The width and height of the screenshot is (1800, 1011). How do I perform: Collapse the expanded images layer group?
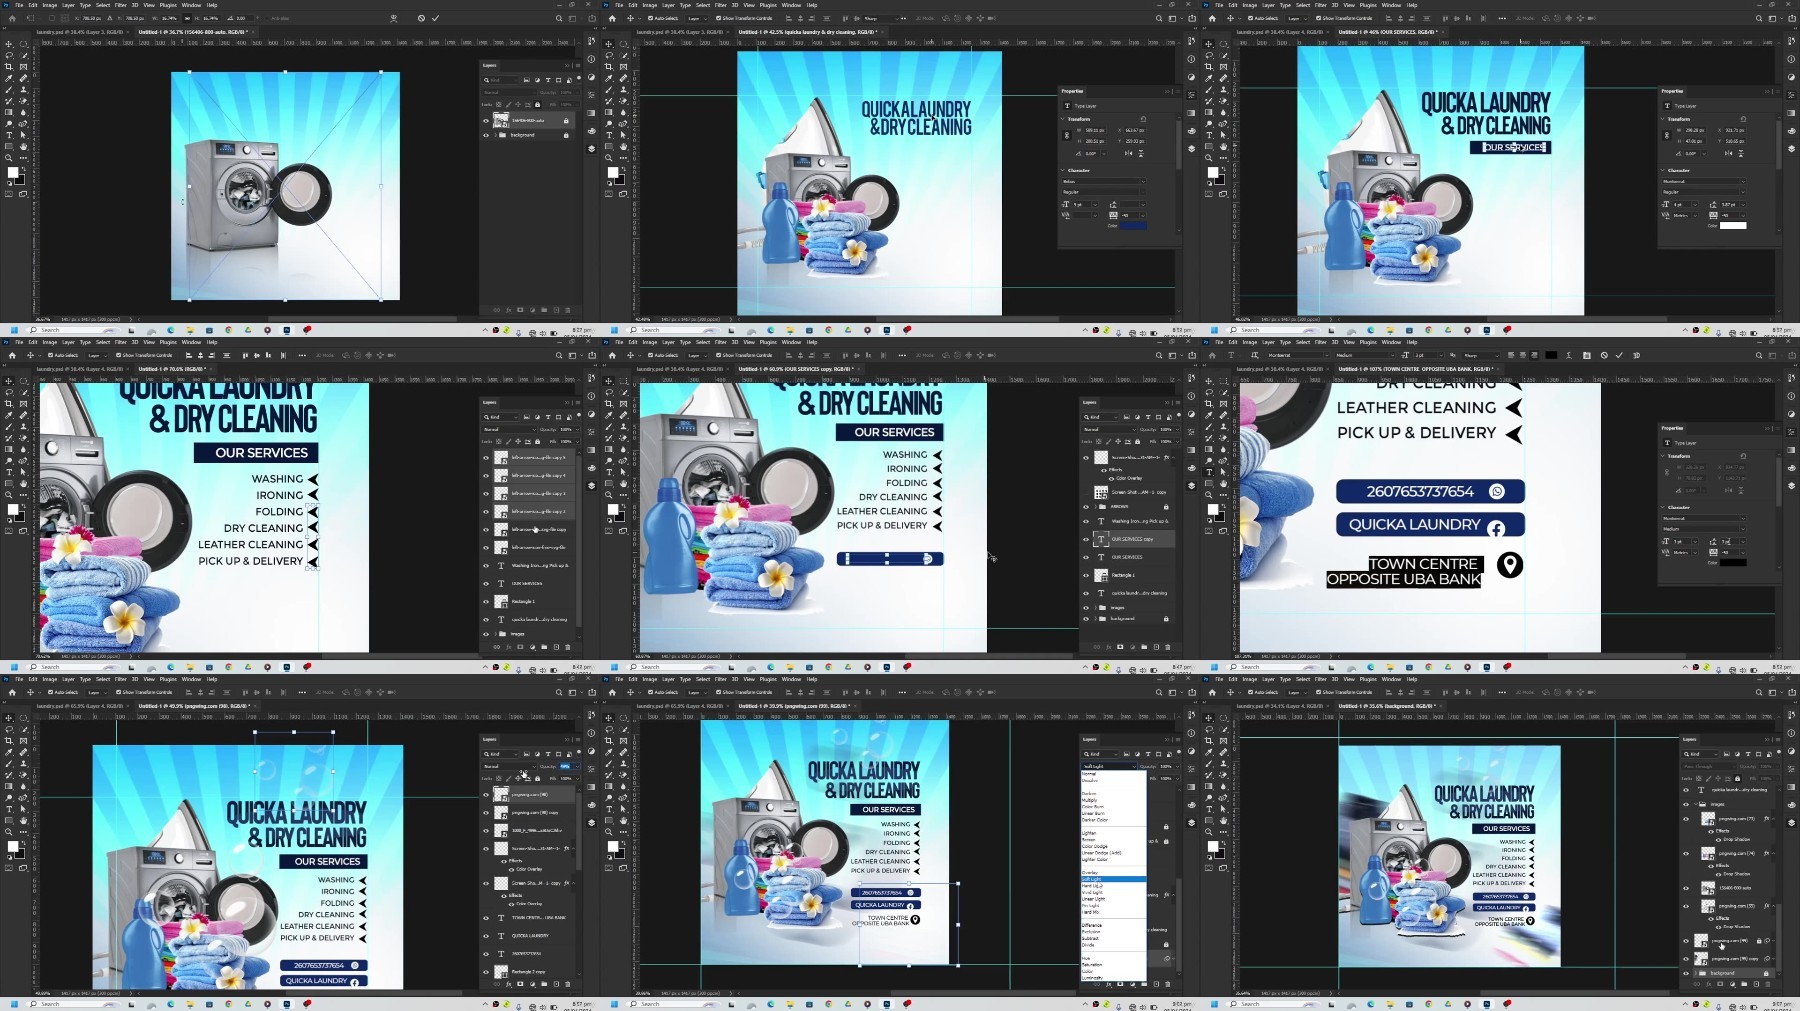click(x=1696, y=804)
